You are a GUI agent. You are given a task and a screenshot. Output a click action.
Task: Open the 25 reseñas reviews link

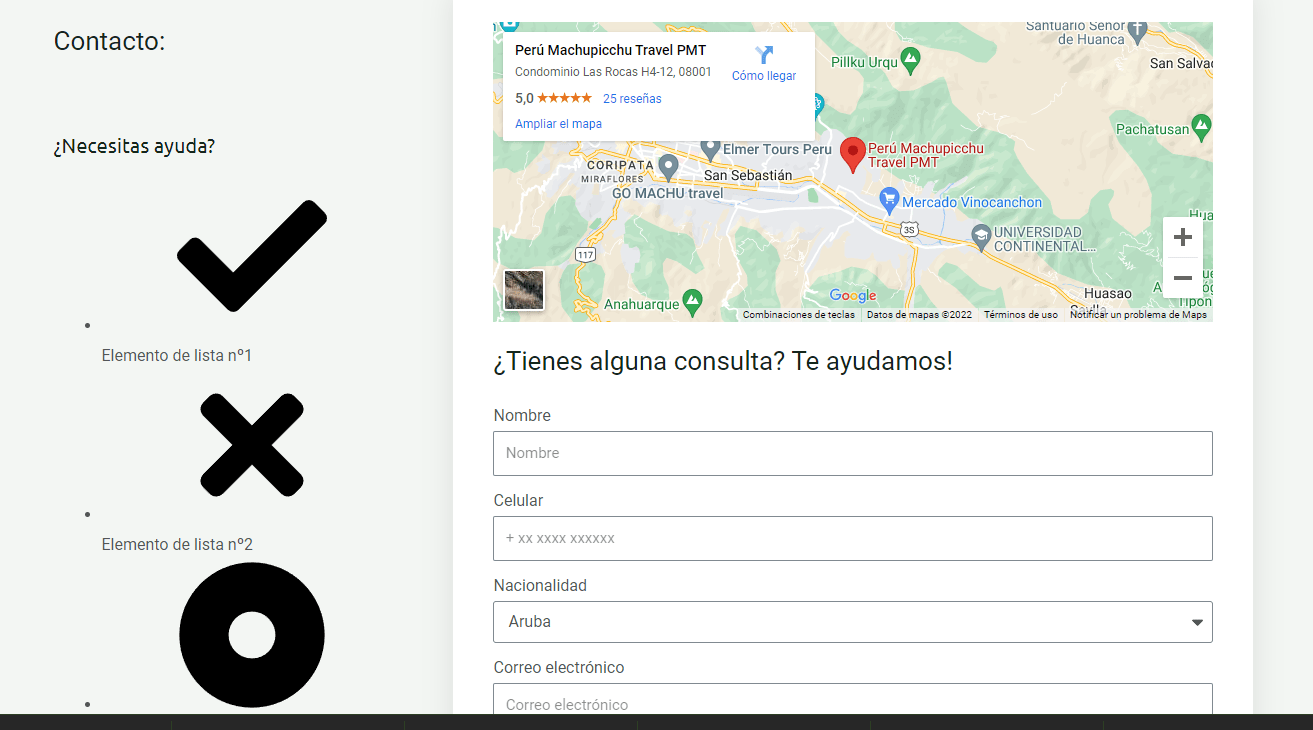tap(632, 99)
